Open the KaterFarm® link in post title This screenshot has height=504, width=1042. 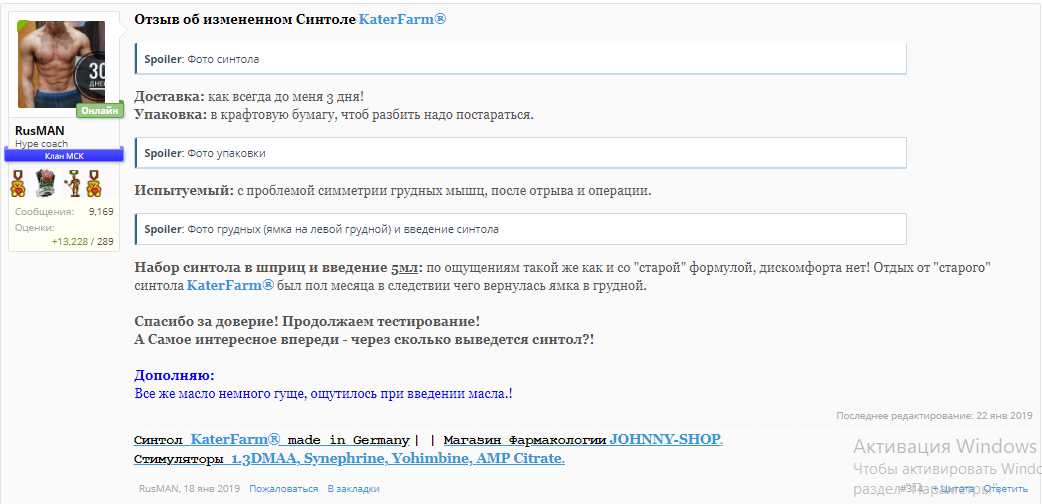(403, 19)
